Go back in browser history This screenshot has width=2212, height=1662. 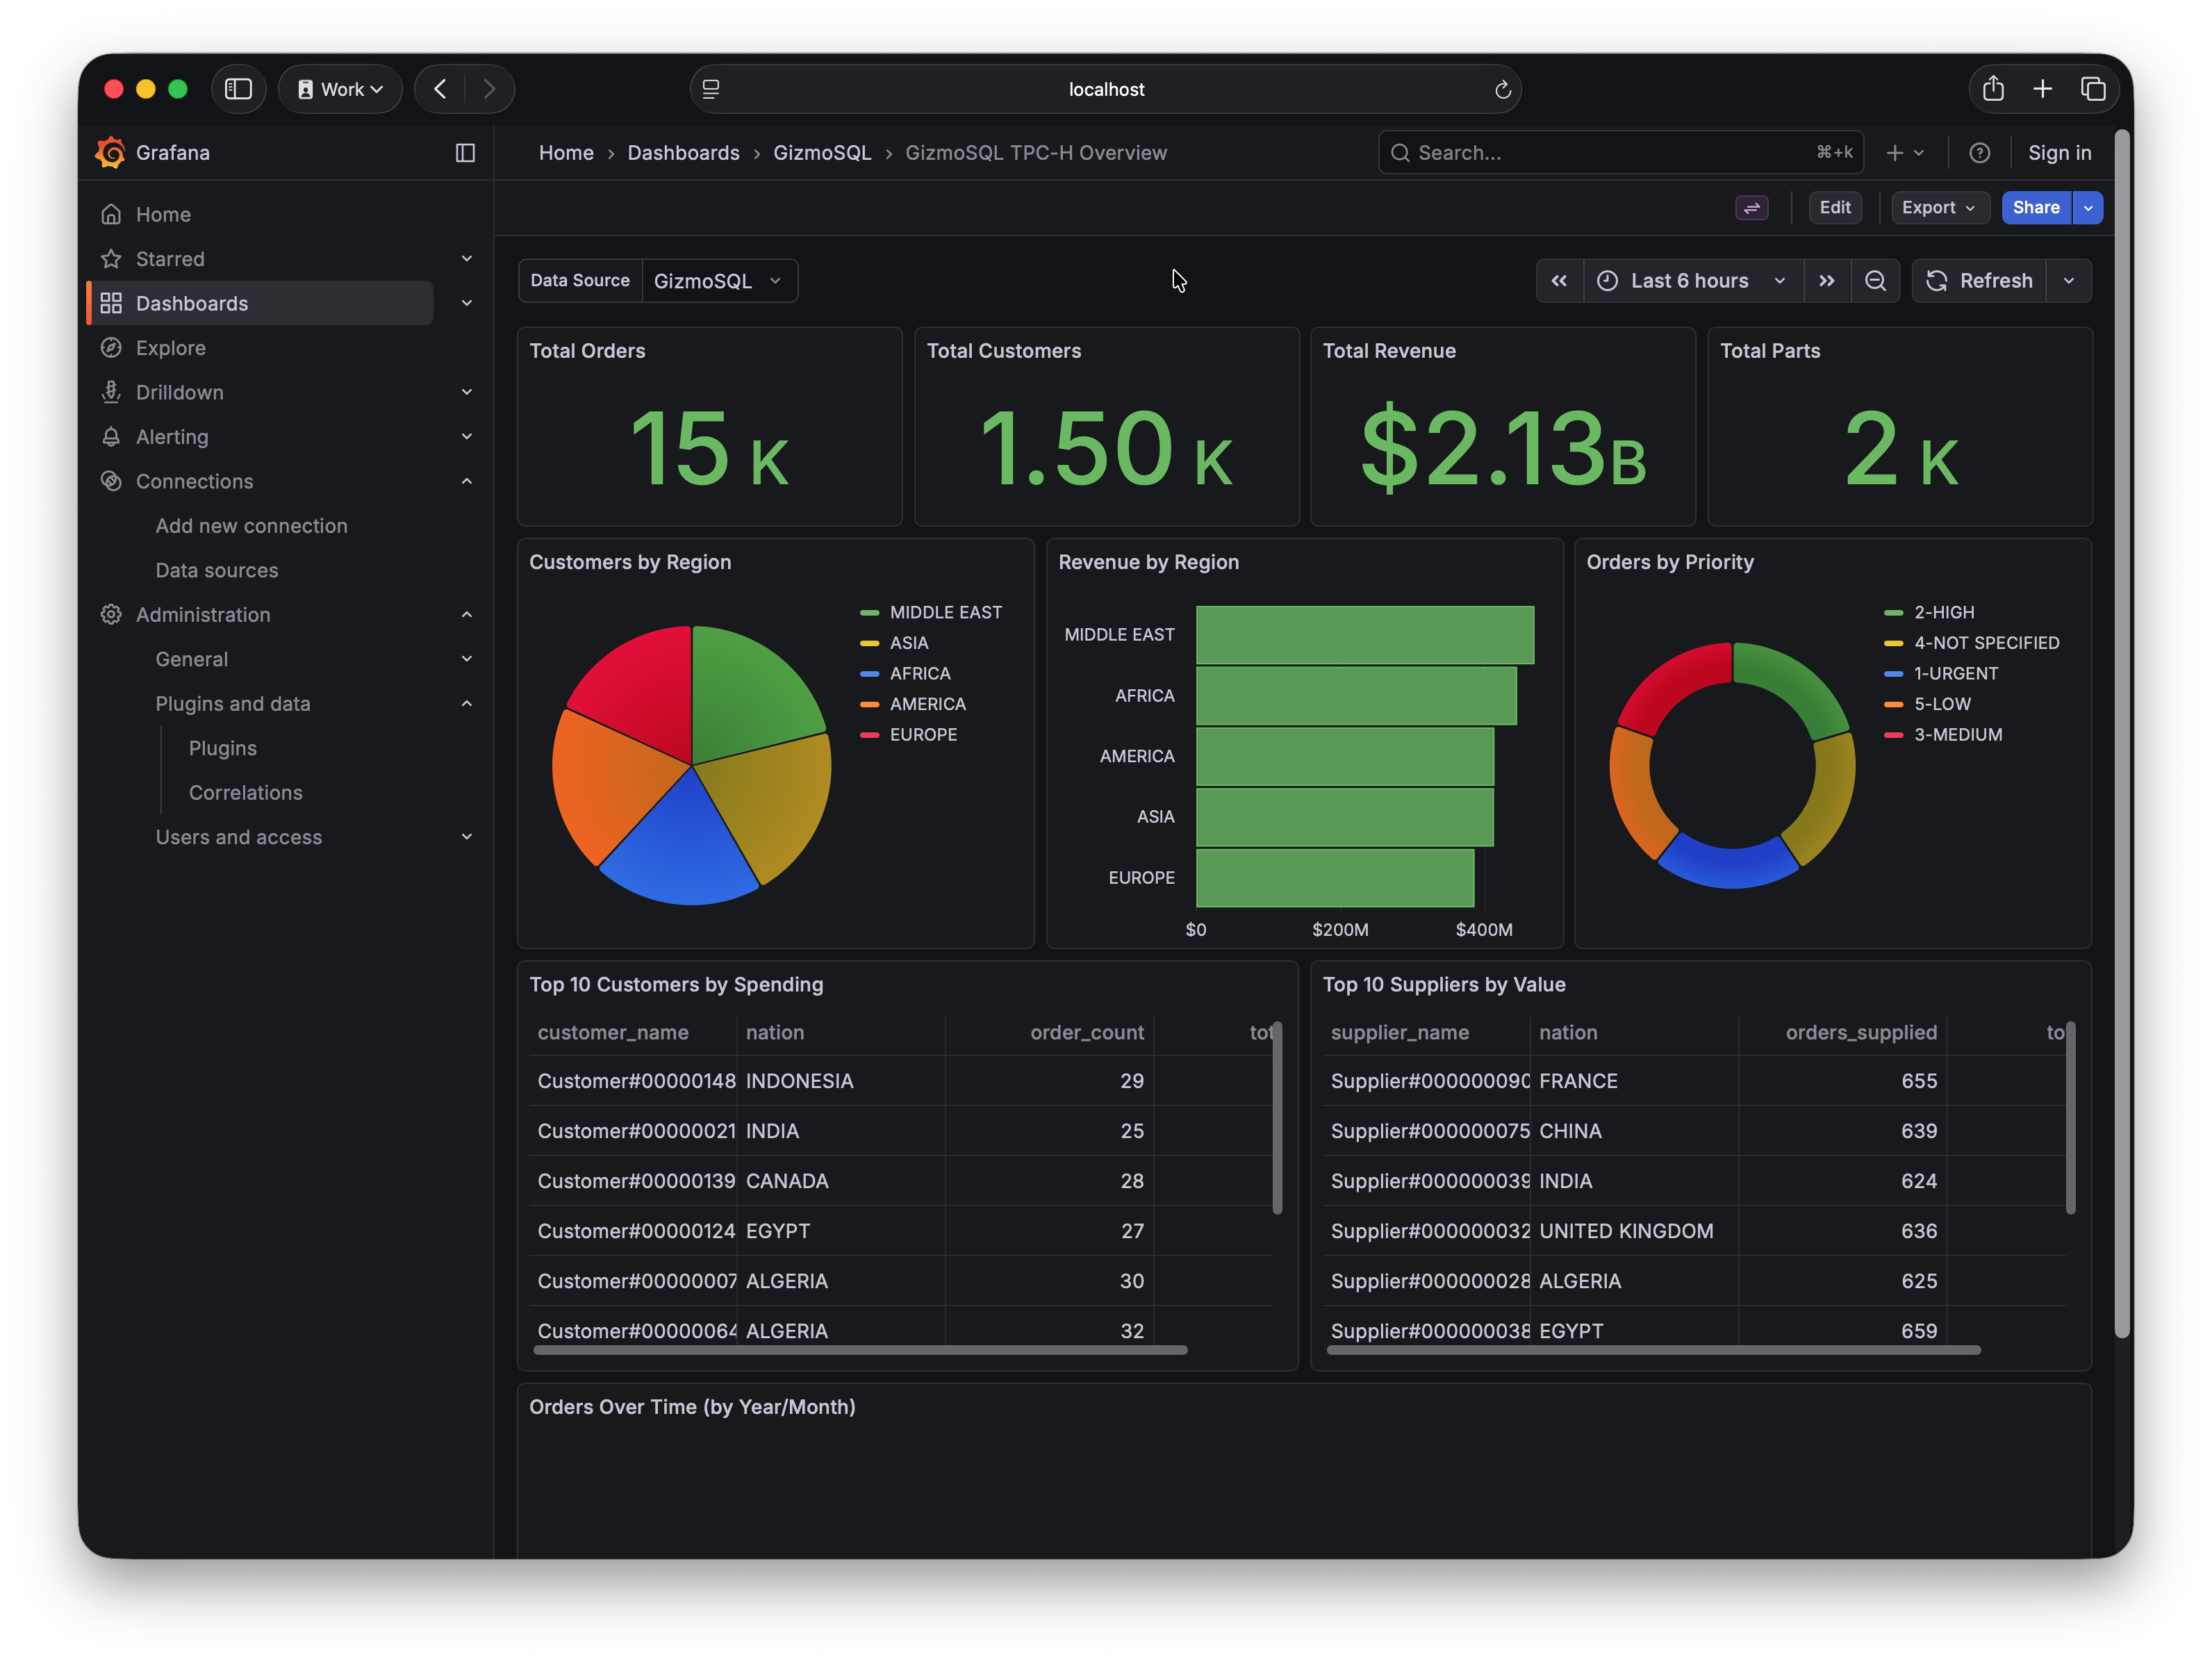pos(440,89)
